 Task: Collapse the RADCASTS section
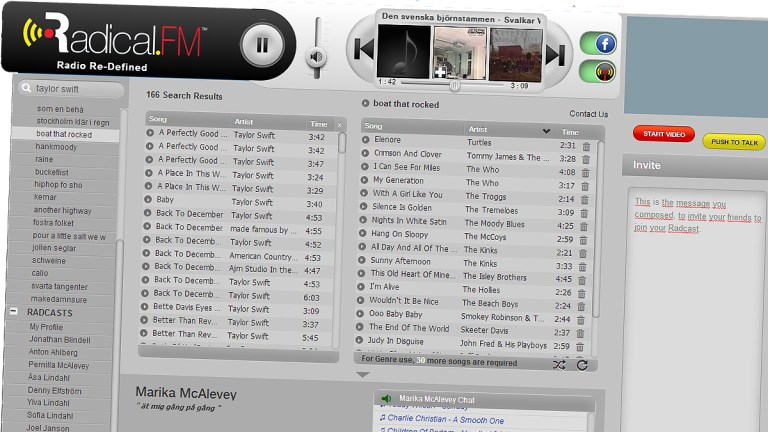pyautogui.click(x=14, y=311)
